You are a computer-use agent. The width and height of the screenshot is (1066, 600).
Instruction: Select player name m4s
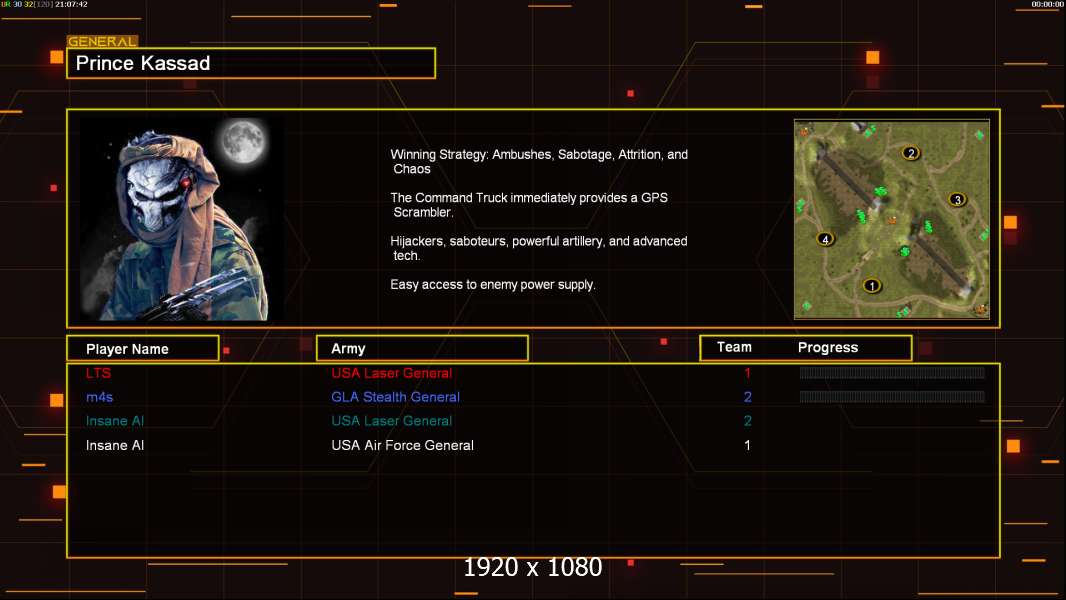tap(99, 397)
